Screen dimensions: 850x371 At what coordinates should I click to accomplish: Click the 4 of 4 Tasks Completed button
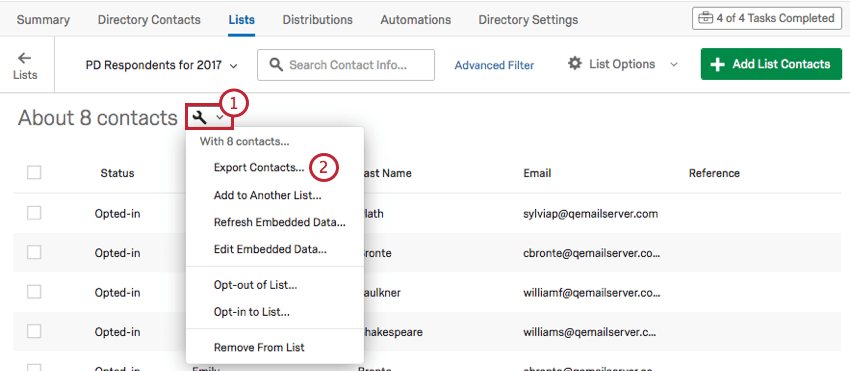pyautogui.click(x=767, y=18)
